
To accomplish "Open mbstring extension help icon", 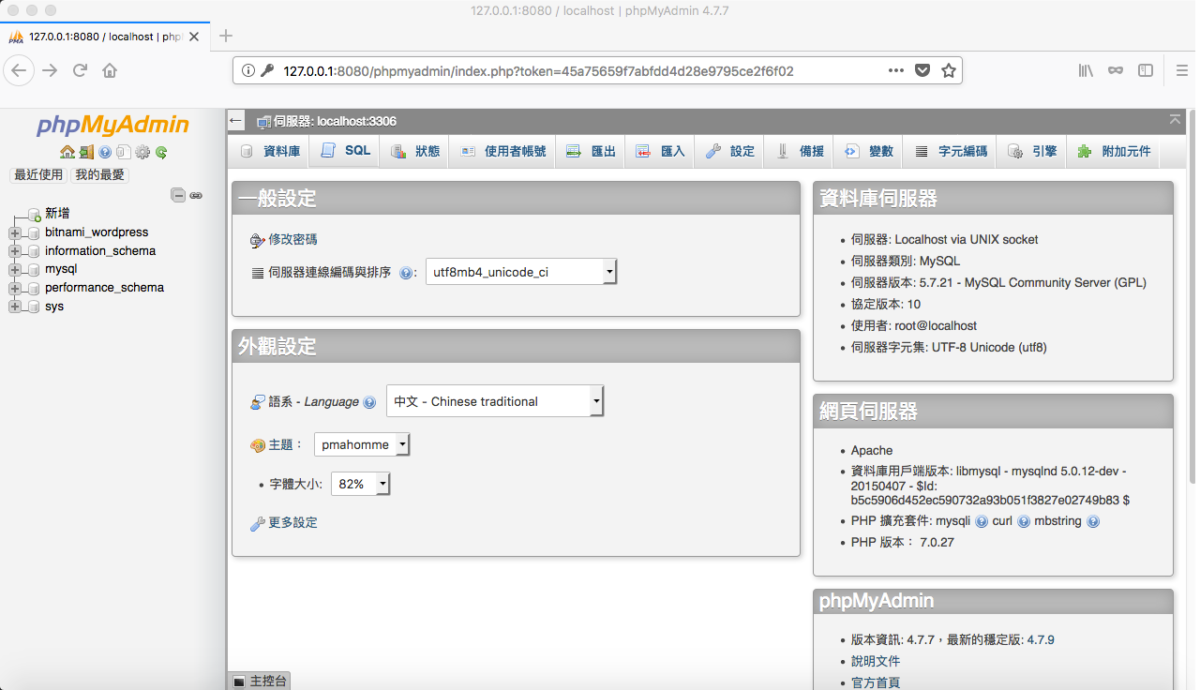I will (x=1093, y=521).
